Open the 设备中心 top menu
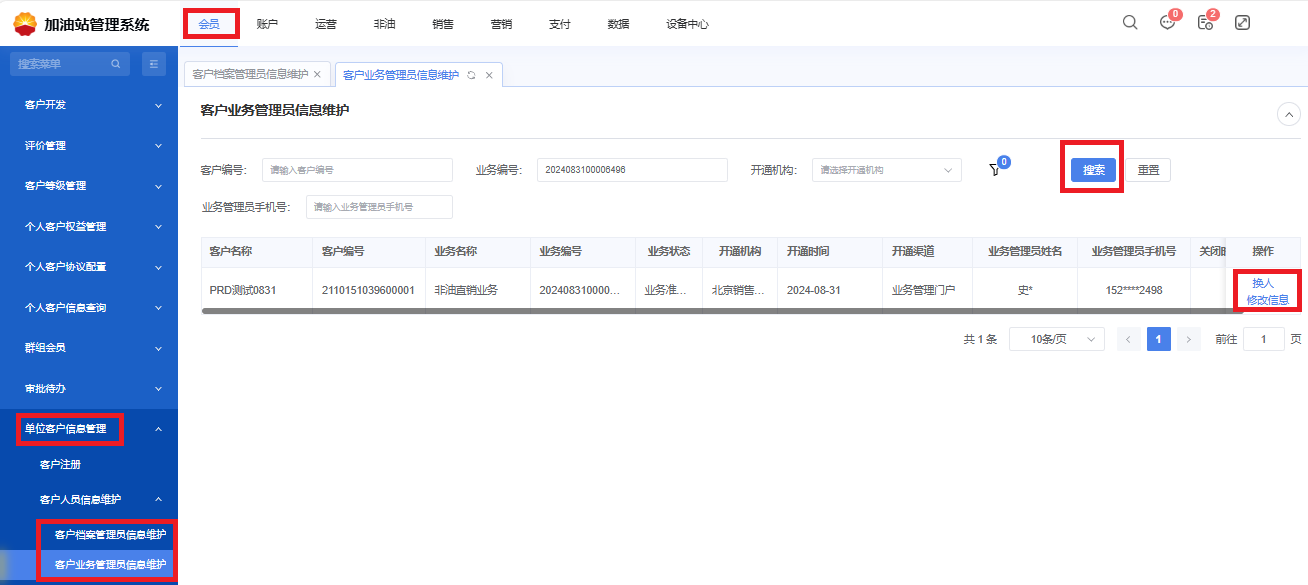 (687, 24)
